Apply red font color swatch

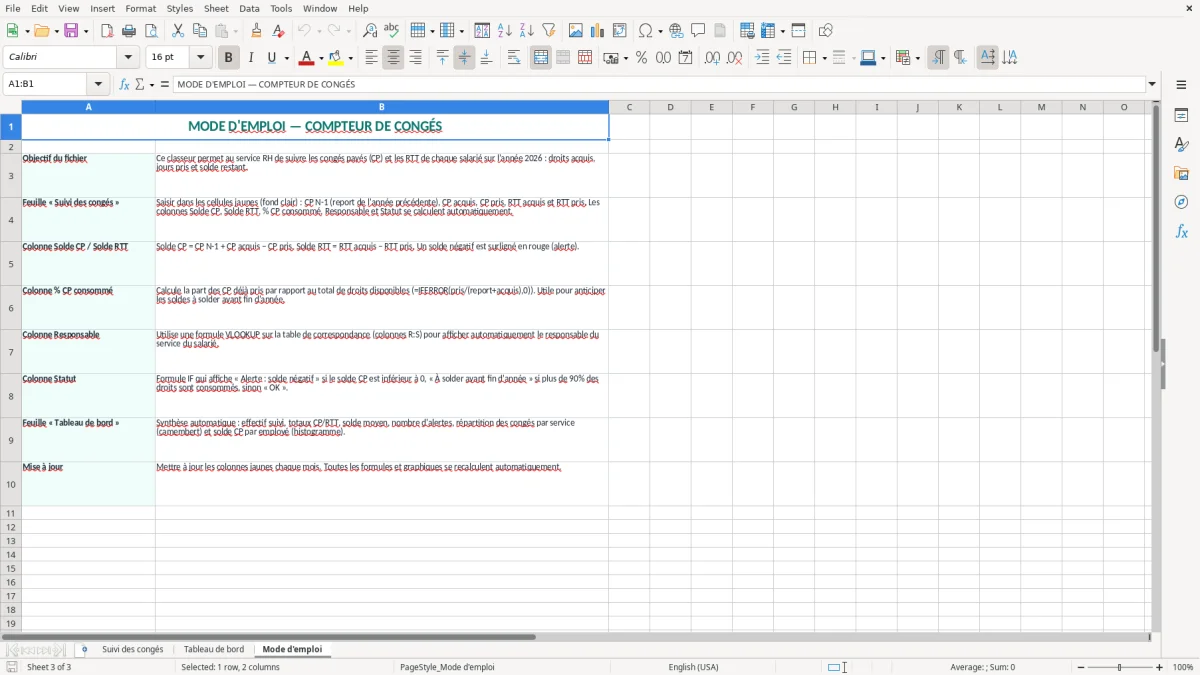307,58
